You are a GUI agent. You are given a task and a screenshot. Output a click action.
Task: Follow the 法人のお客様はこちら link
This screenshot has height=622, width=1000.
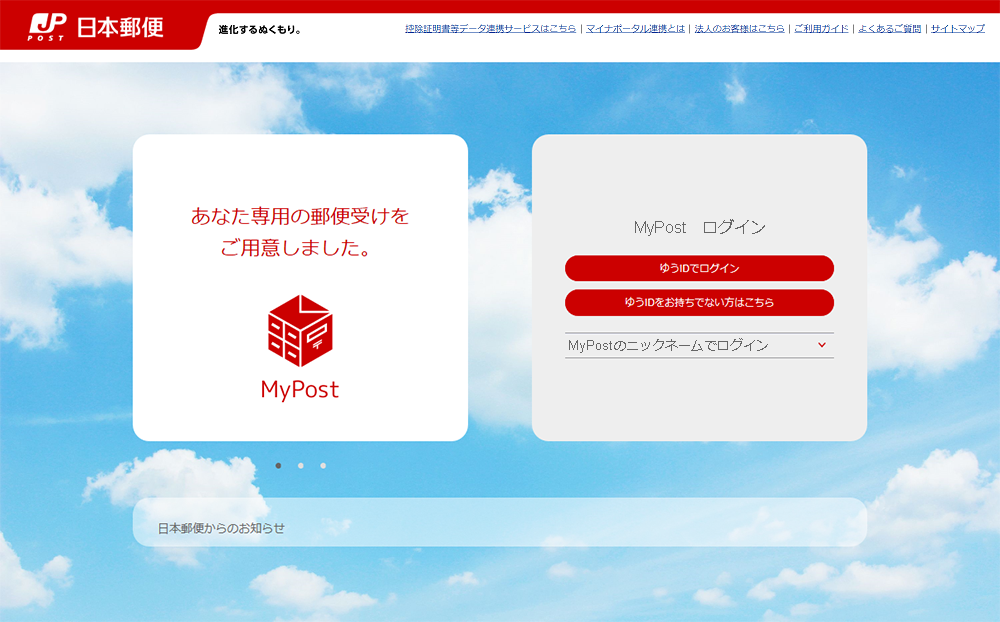(739, 29)
